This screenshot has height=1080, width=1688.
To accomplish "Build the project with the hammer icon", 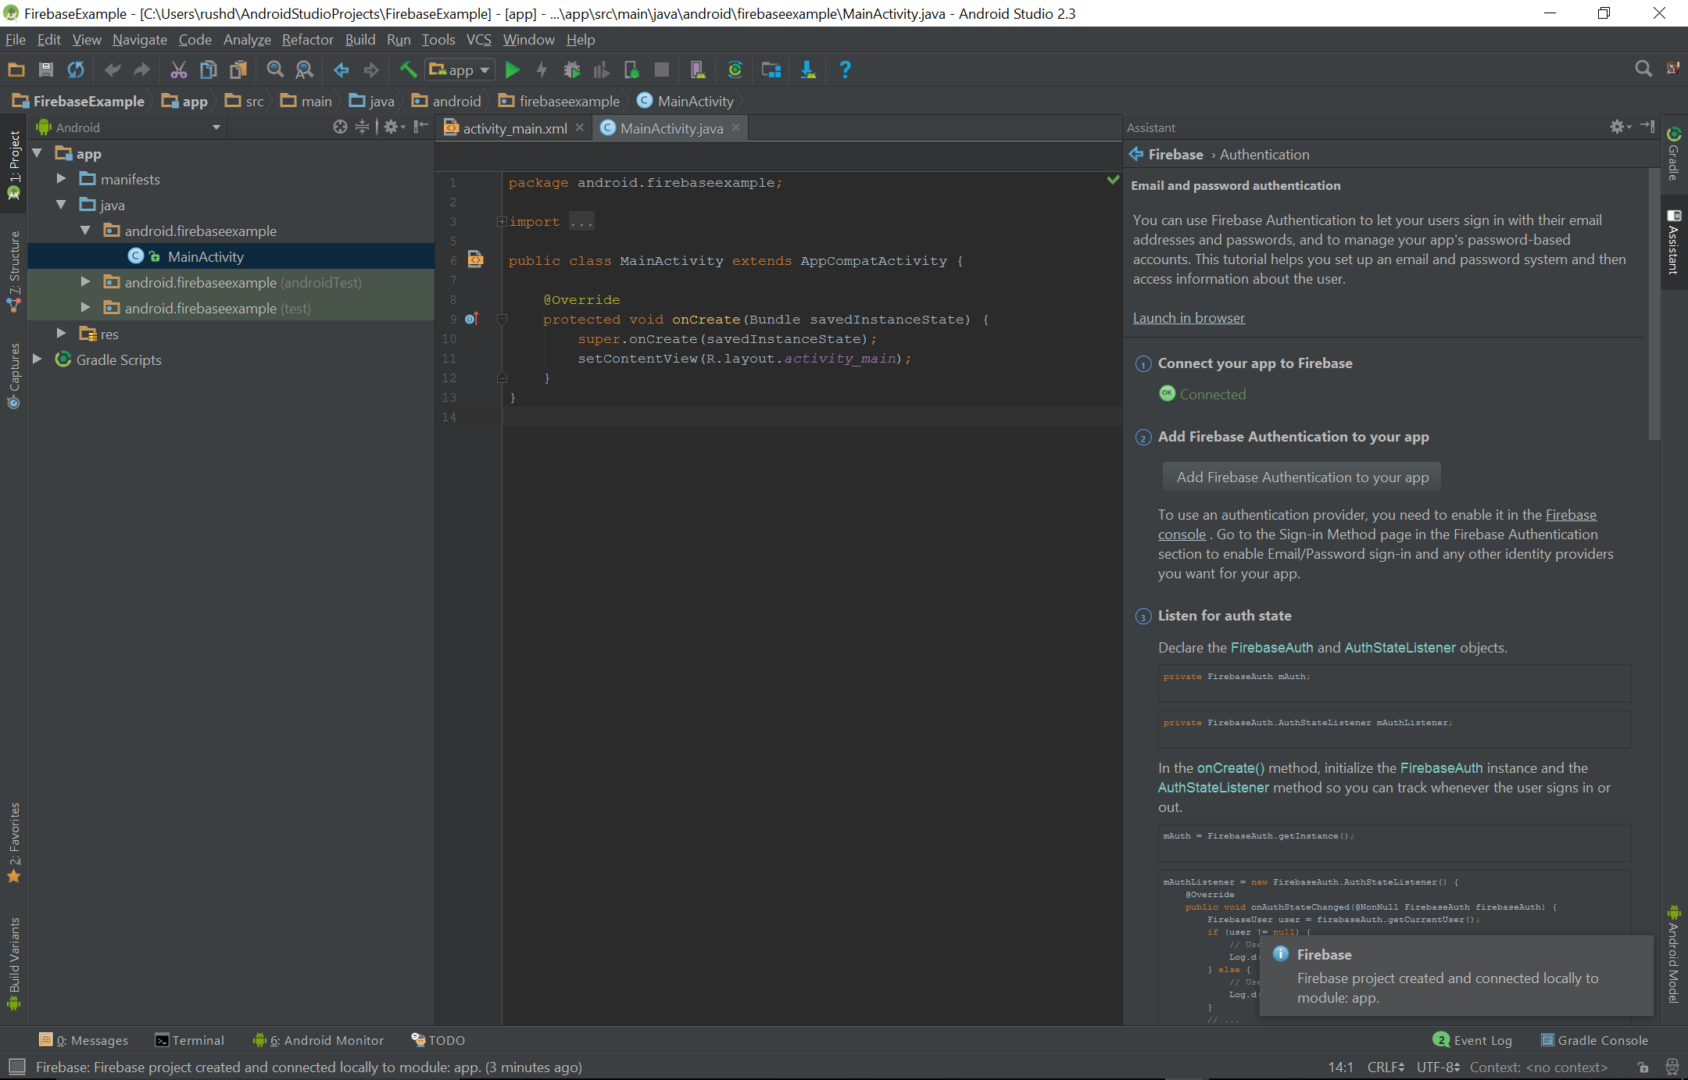I will [x=407, y=69].
